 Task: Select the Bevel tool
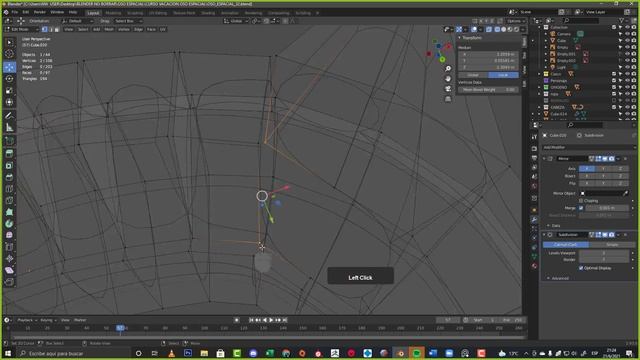click(9, 177)
